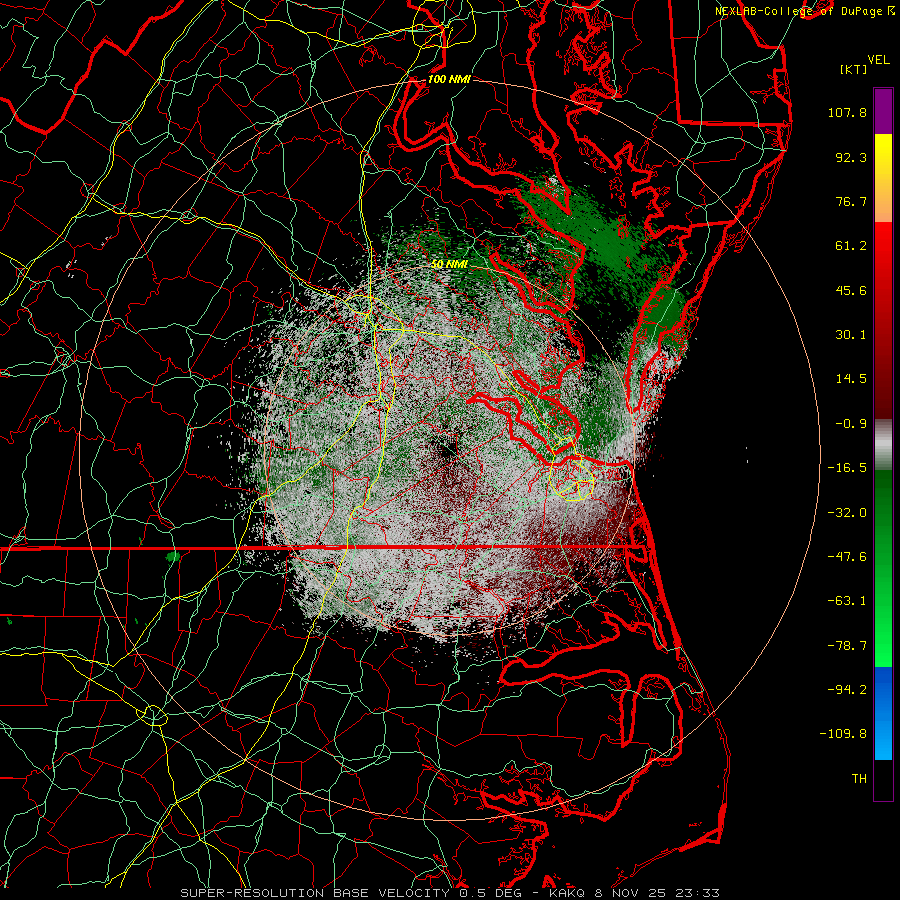Click the SUPER-RESOLUTION BASE VELOCITY caption text
This screenshot has width=900, height=900.
[x=316, y=893]
